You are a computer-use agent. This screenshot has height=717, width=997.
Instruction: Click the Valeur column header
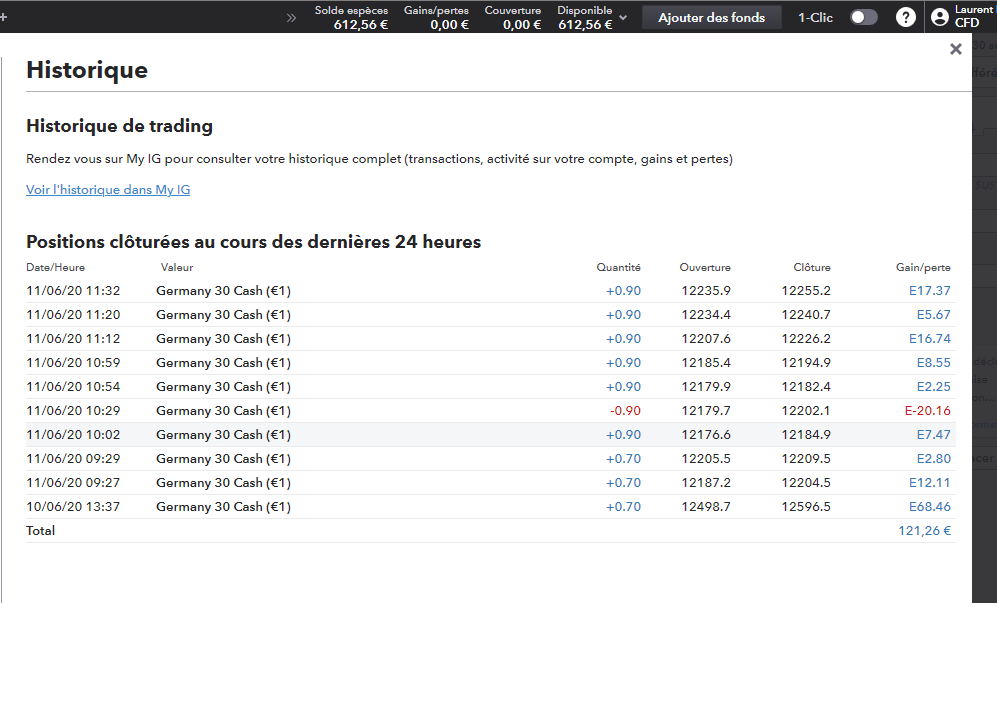pos(177,268)
